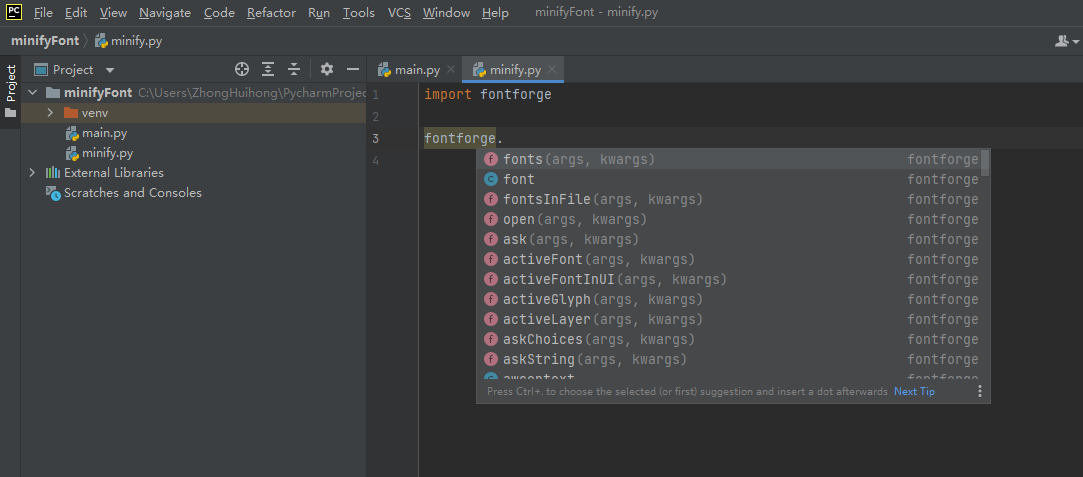
Task: Click the completion popup scrollbar thumb
Action: (x=985, y=163)
